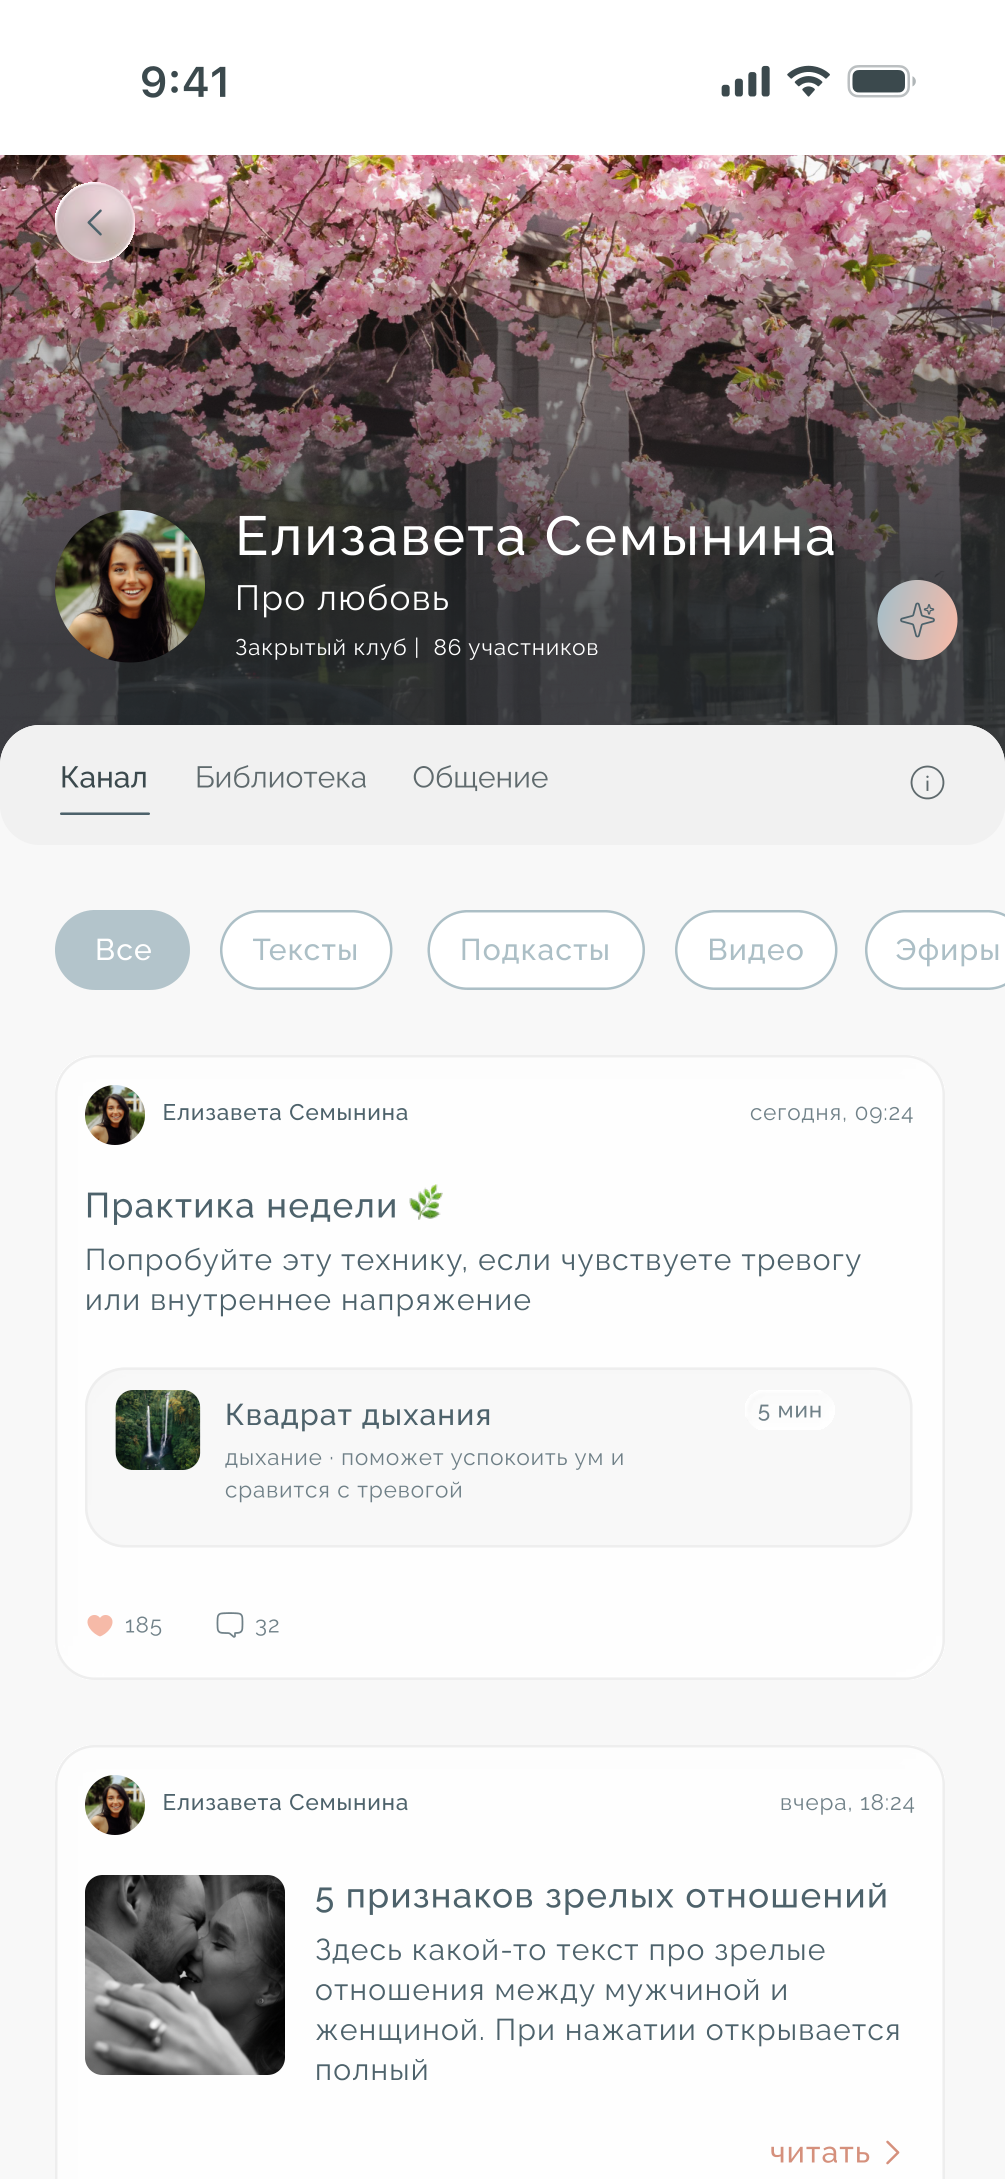Open comments on Практика недели post
This screenshot has height=2179, width=1005.
click(230, 1625)
